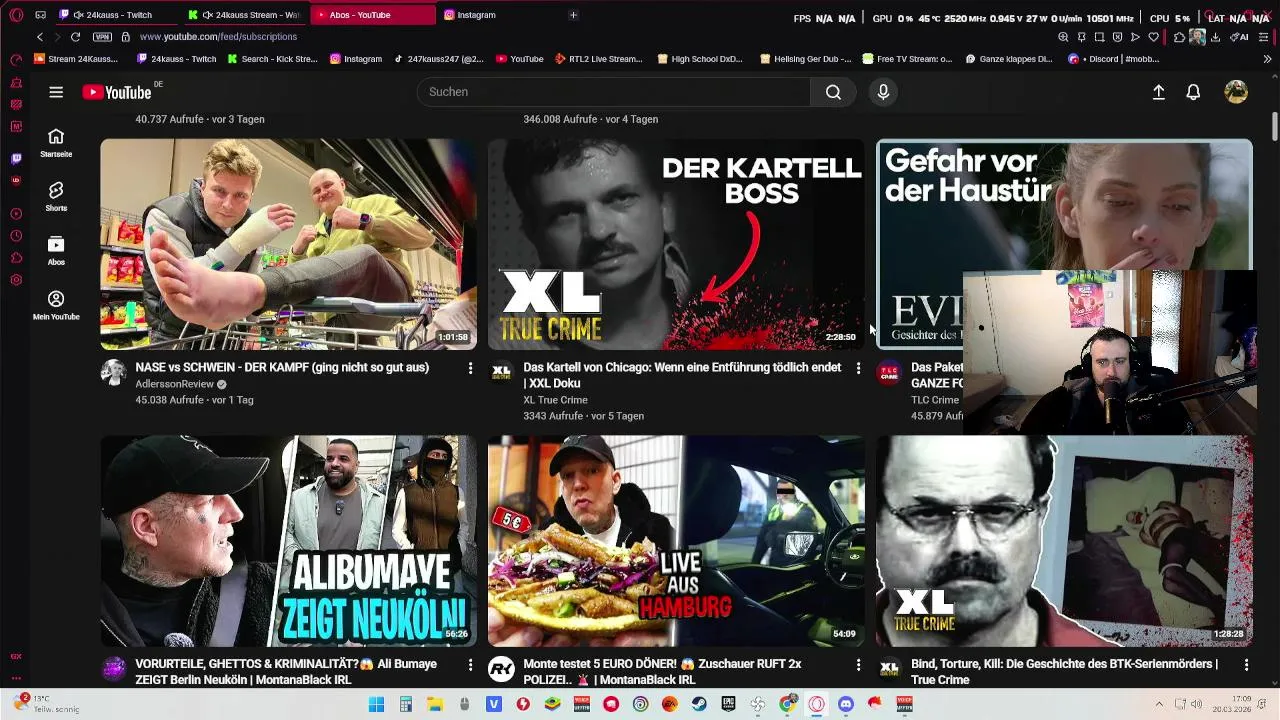This screenshot has height=720, width=1280.
Task: Open the RTL2 Live Stream bookmark
Action: (598, 59)
